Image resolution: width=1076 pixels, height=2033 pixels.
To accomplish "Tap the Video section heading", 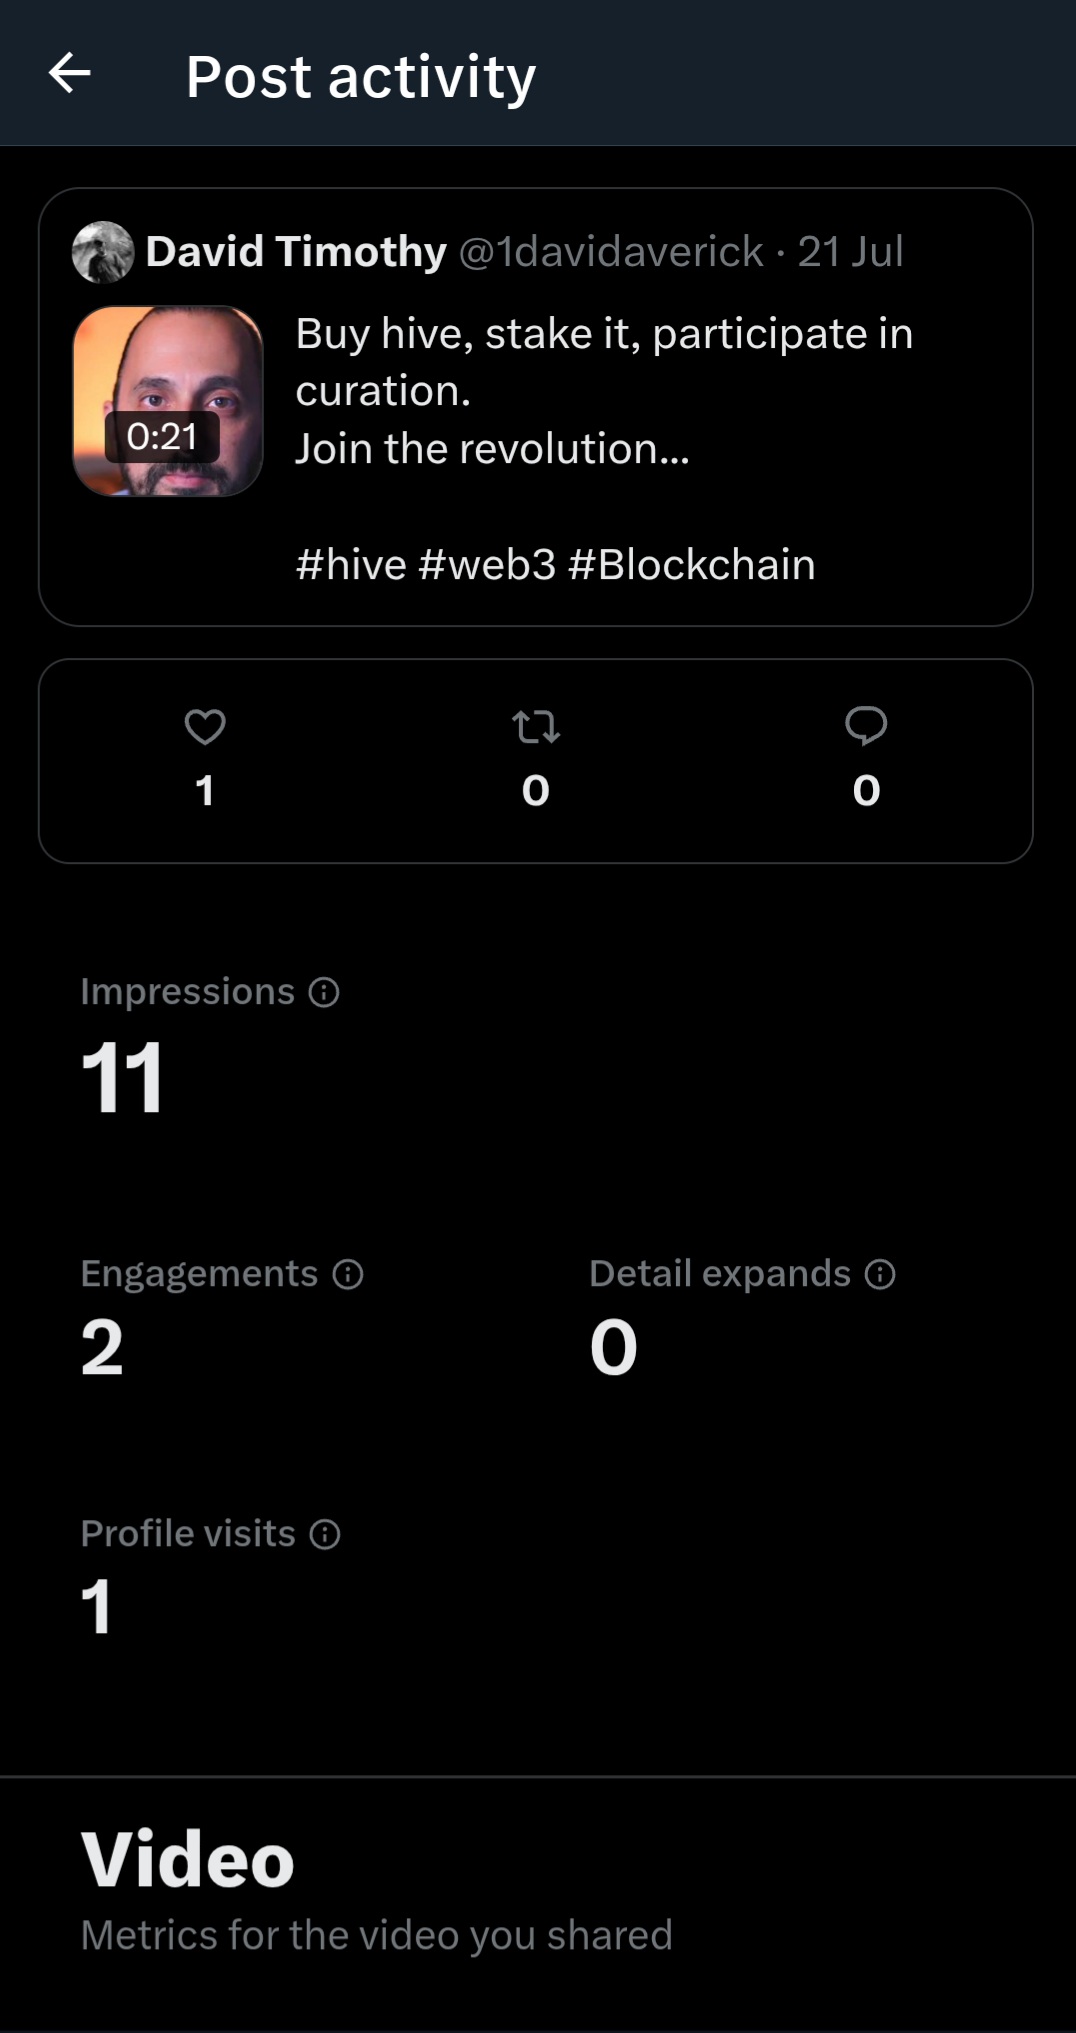I will pos(188,1859).
